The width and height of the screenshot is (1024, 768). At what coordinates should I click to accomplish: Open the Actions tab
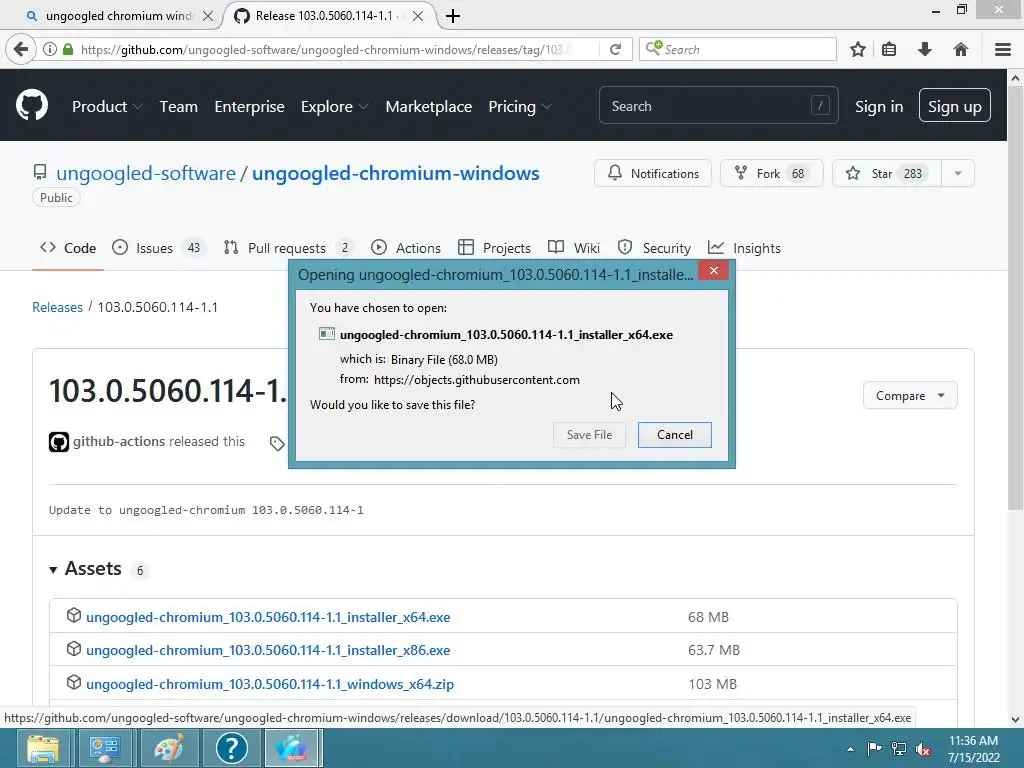[406, 248]
